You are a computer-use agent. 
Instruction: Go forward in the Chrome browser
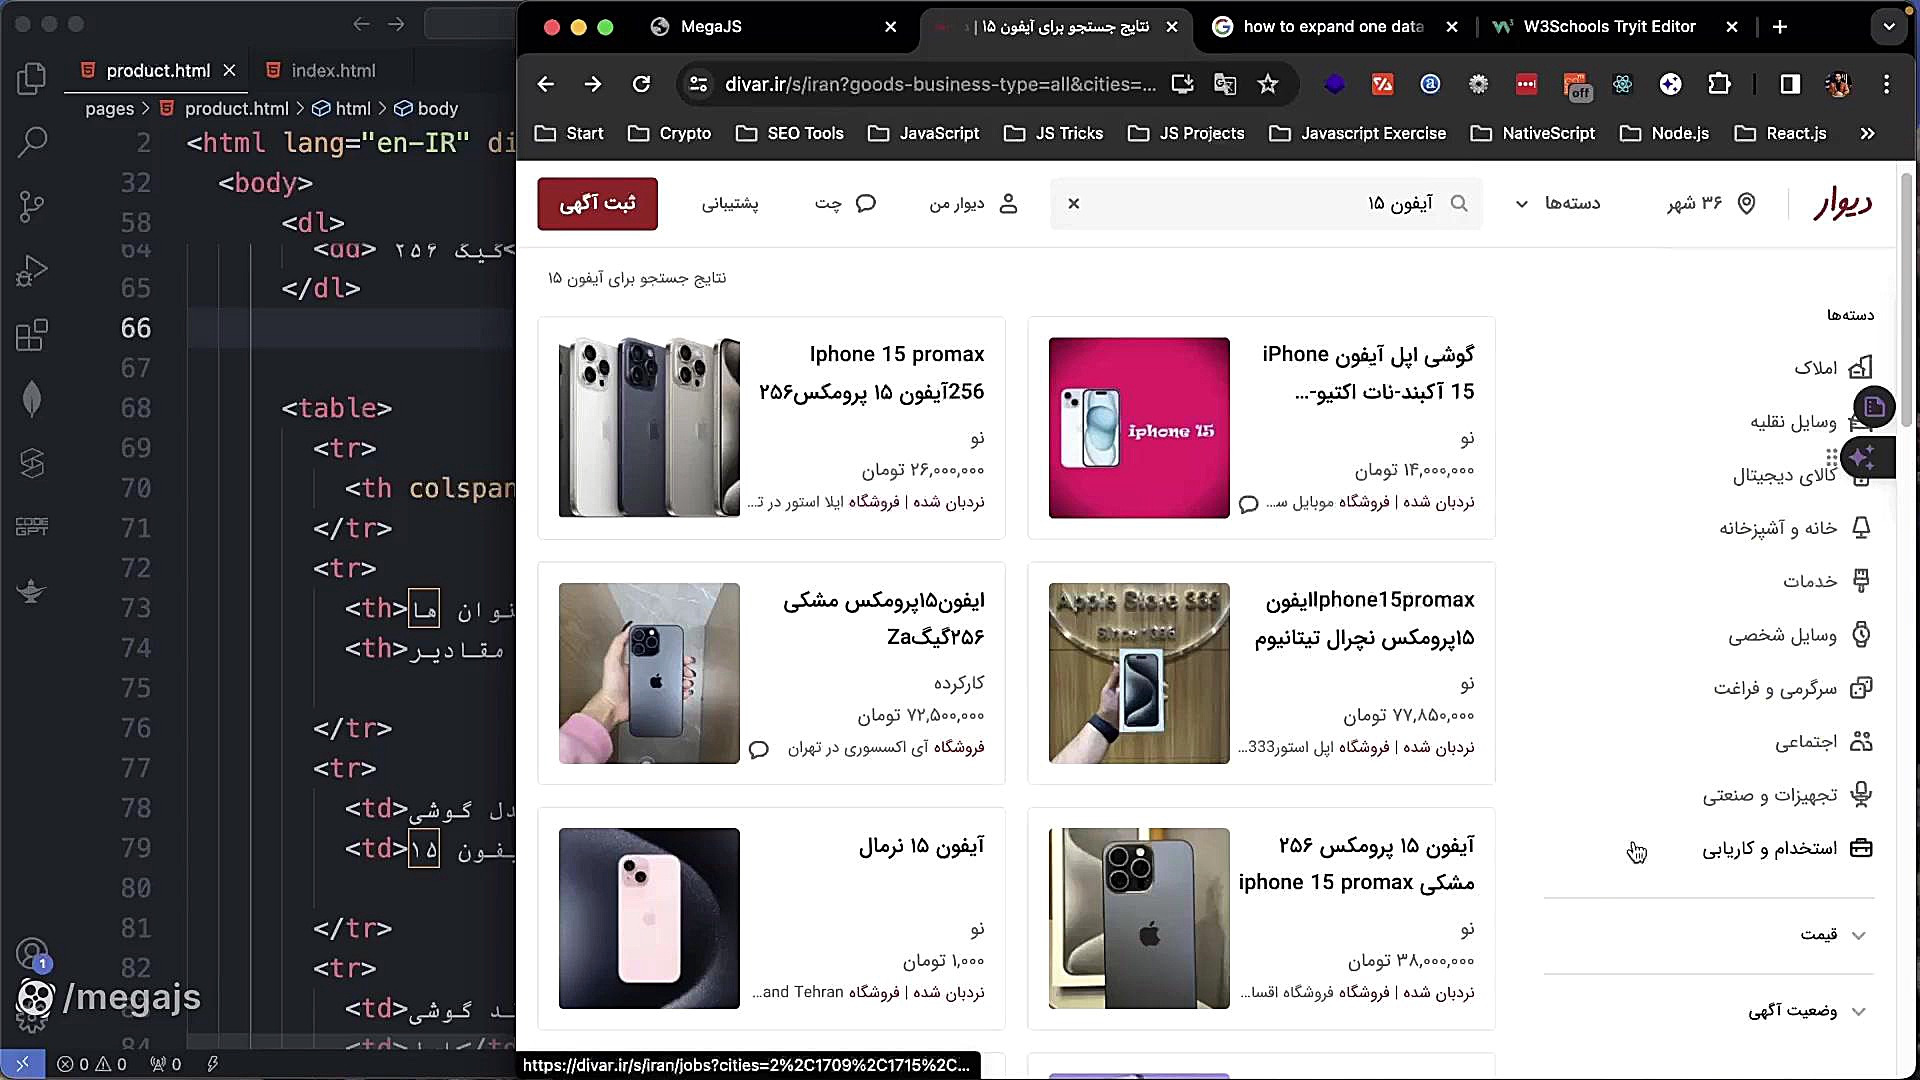tap(593, 84)
